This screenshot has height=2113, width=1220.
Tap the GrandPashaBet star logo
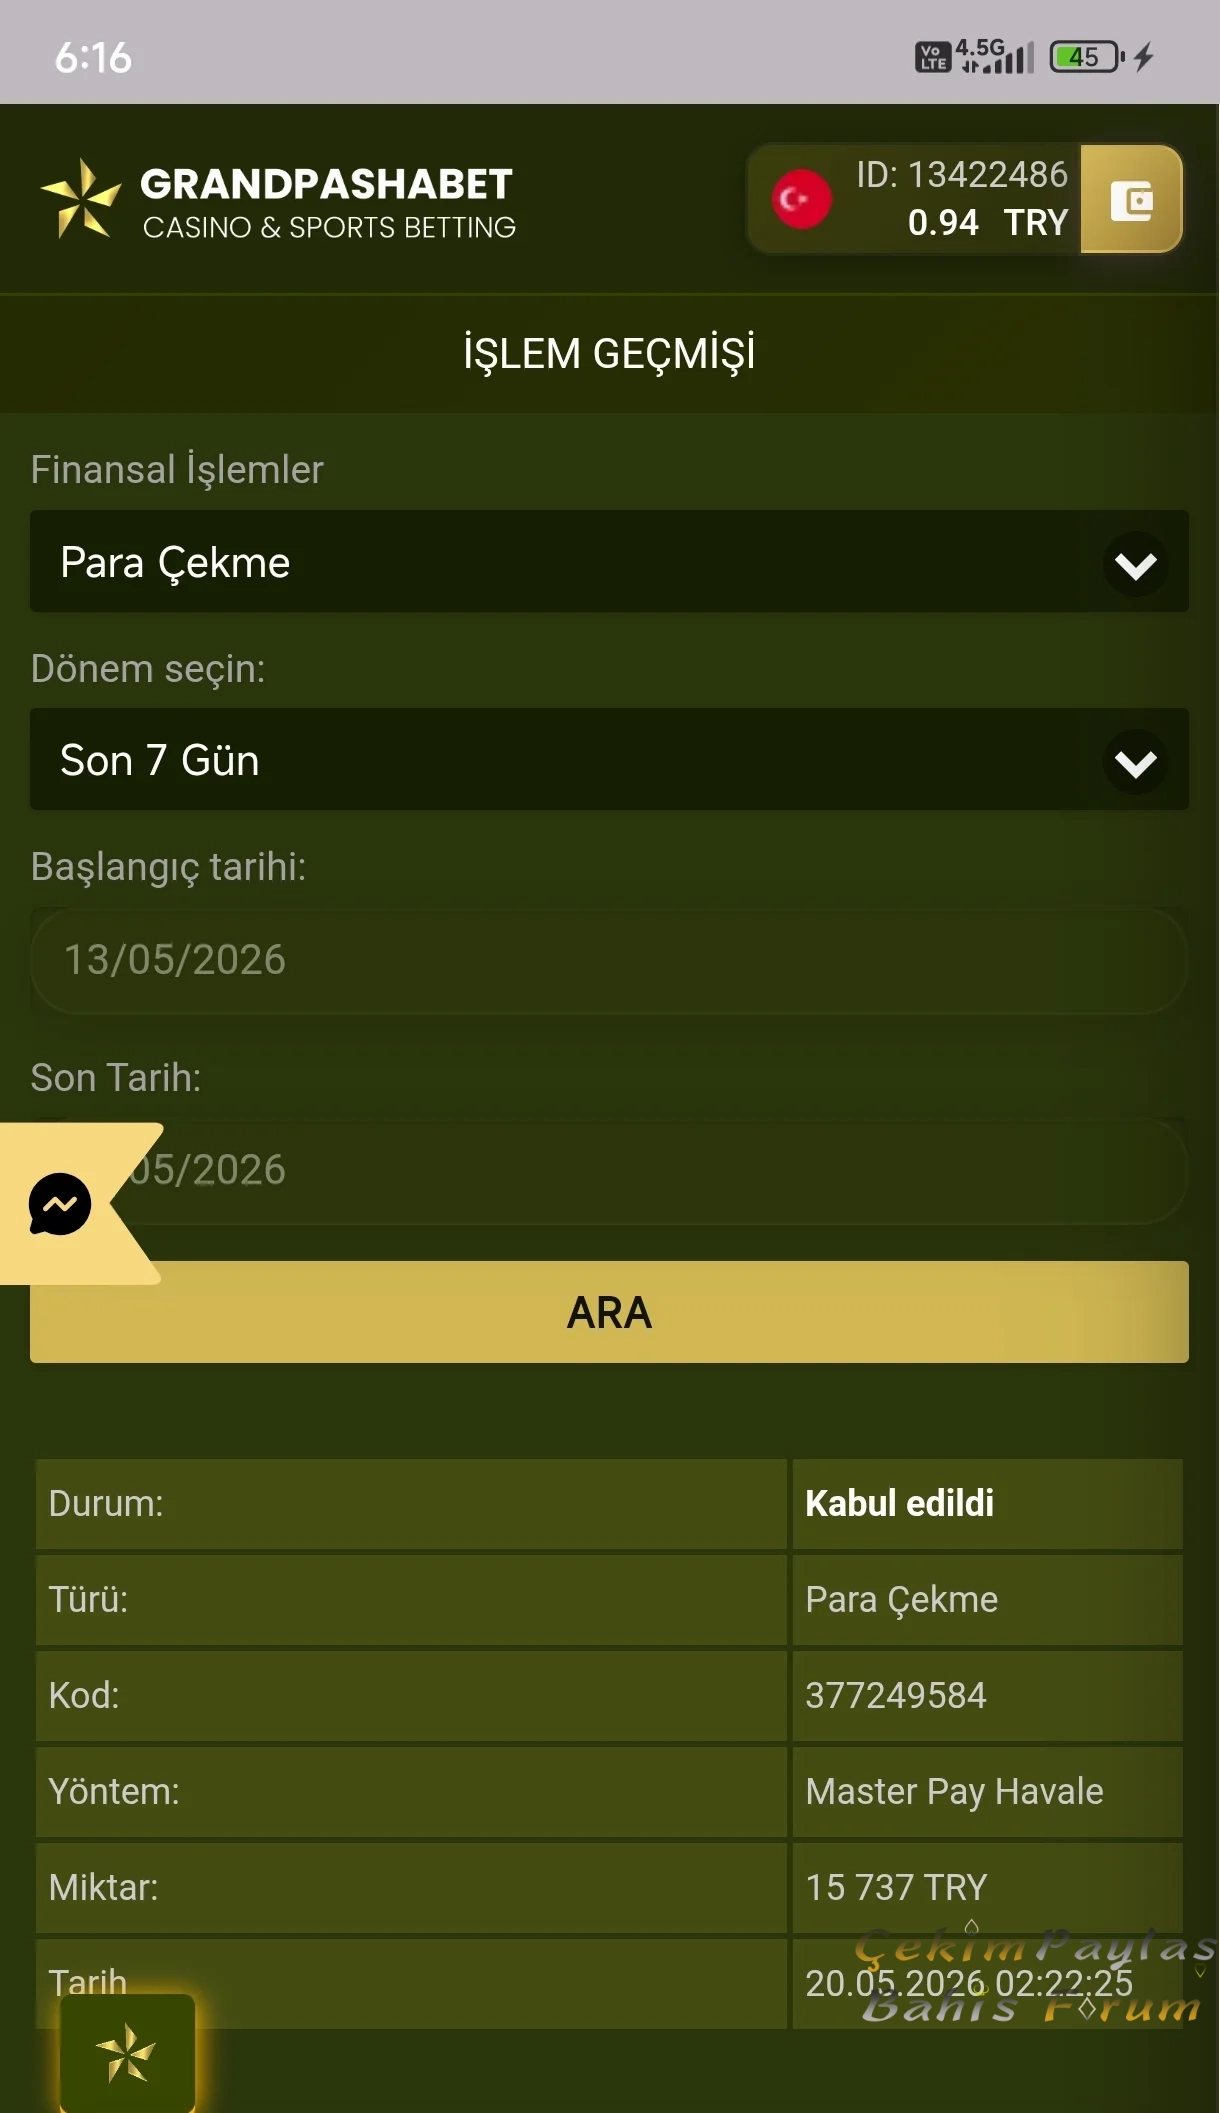(80, 198)
